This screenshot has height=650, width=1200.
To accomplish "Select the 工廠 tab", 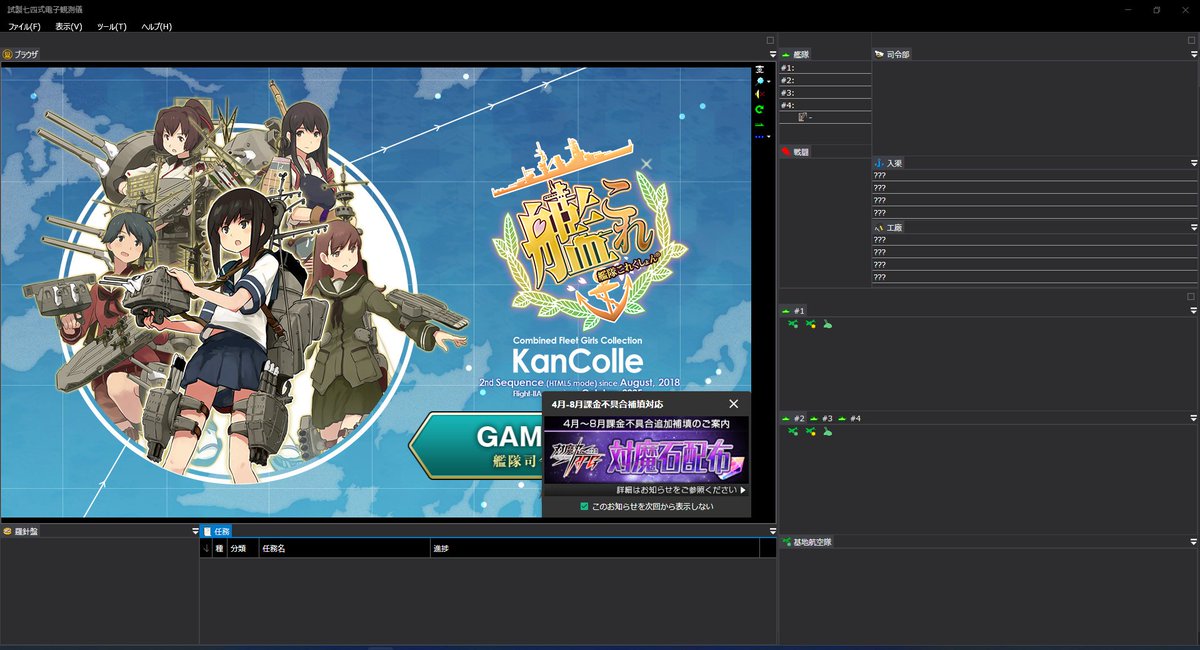I will click(889, 228).
